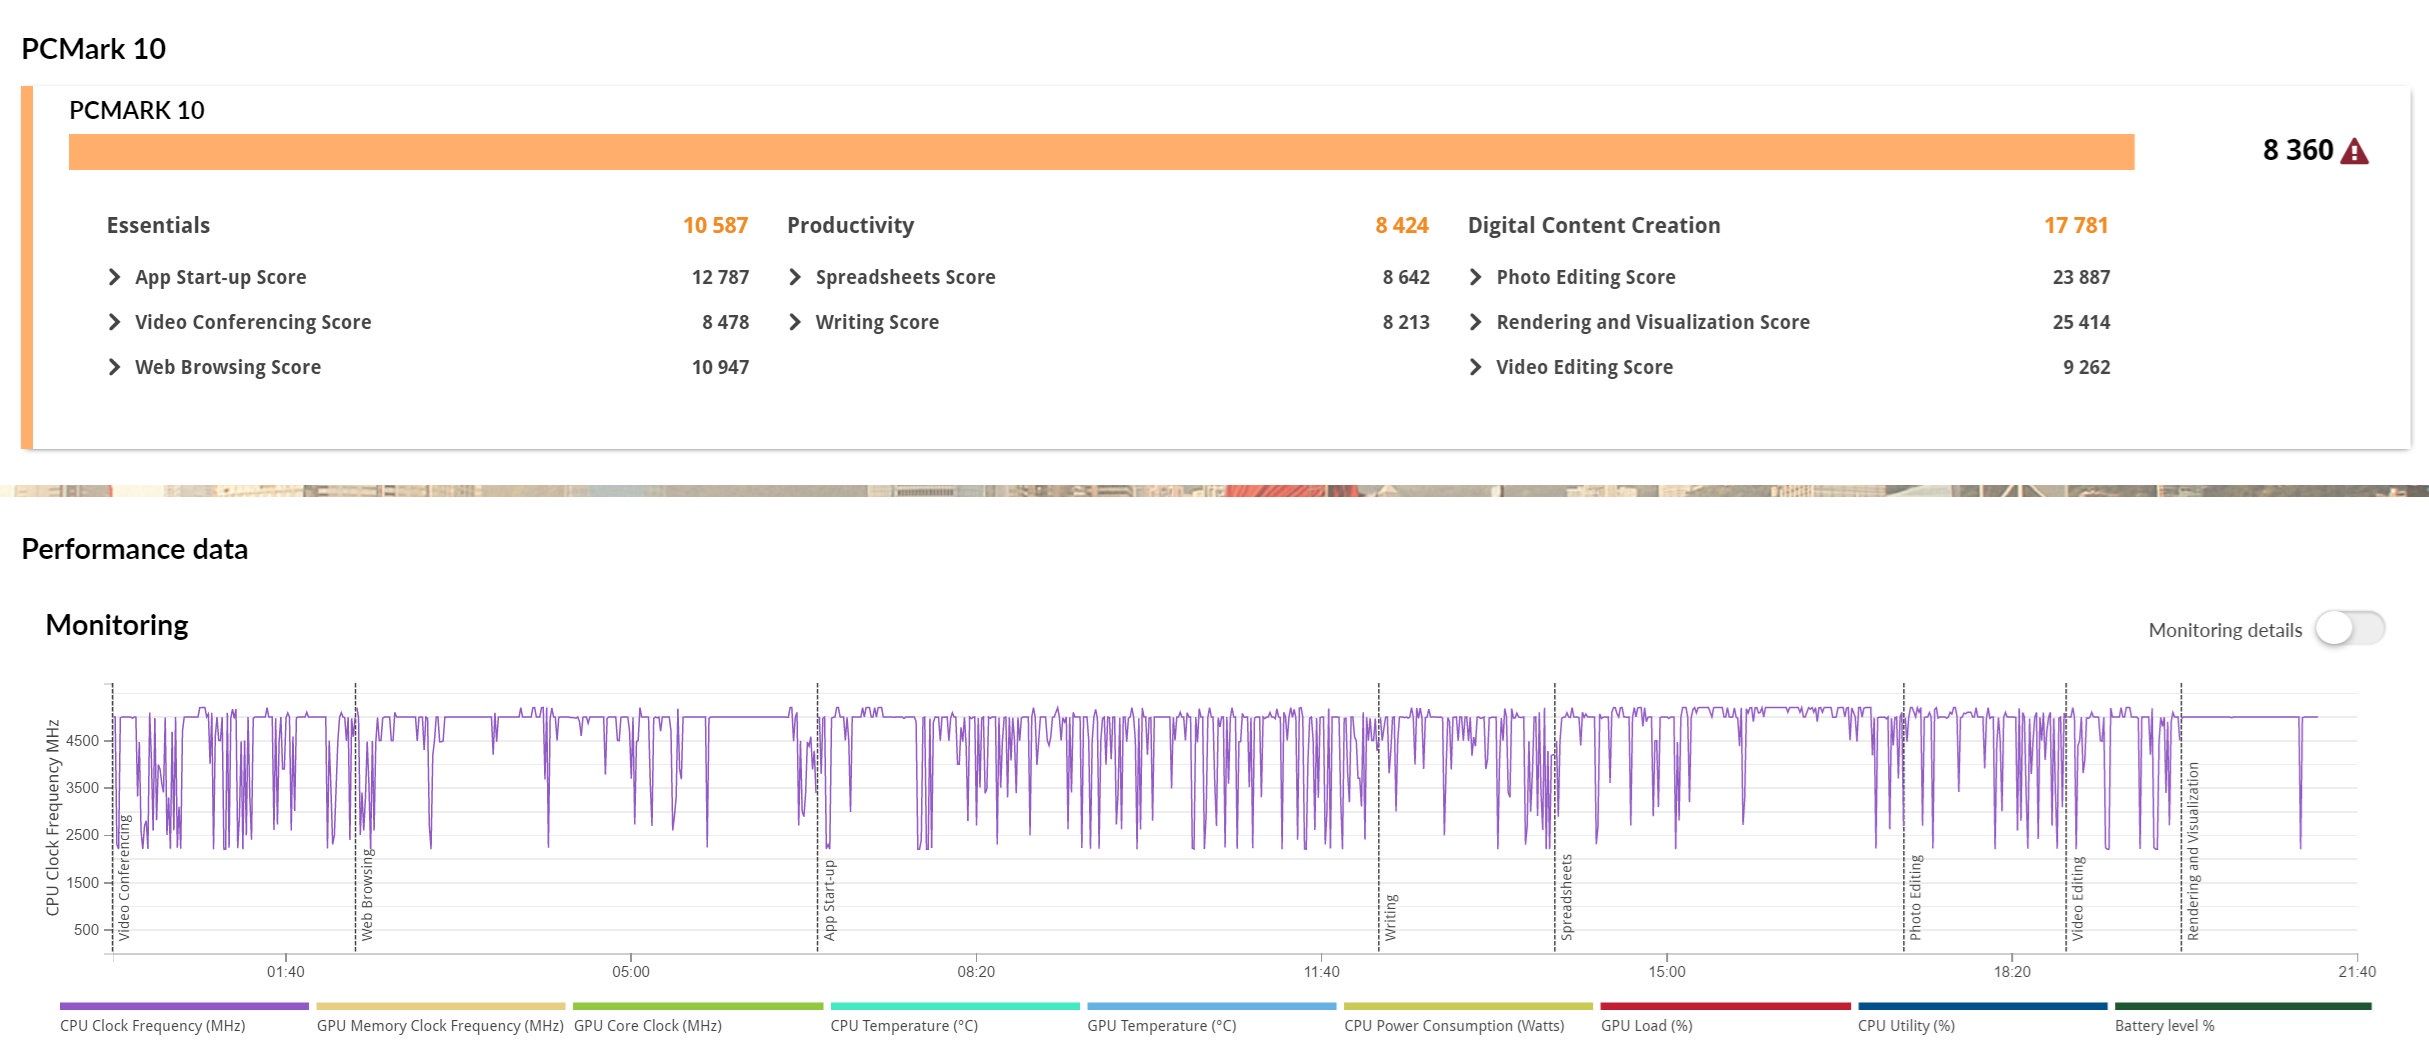This screenshot has height=1046, width=2429.
Task: Select Battery level % legend swatch
Action: [x=2243, y=1006]
